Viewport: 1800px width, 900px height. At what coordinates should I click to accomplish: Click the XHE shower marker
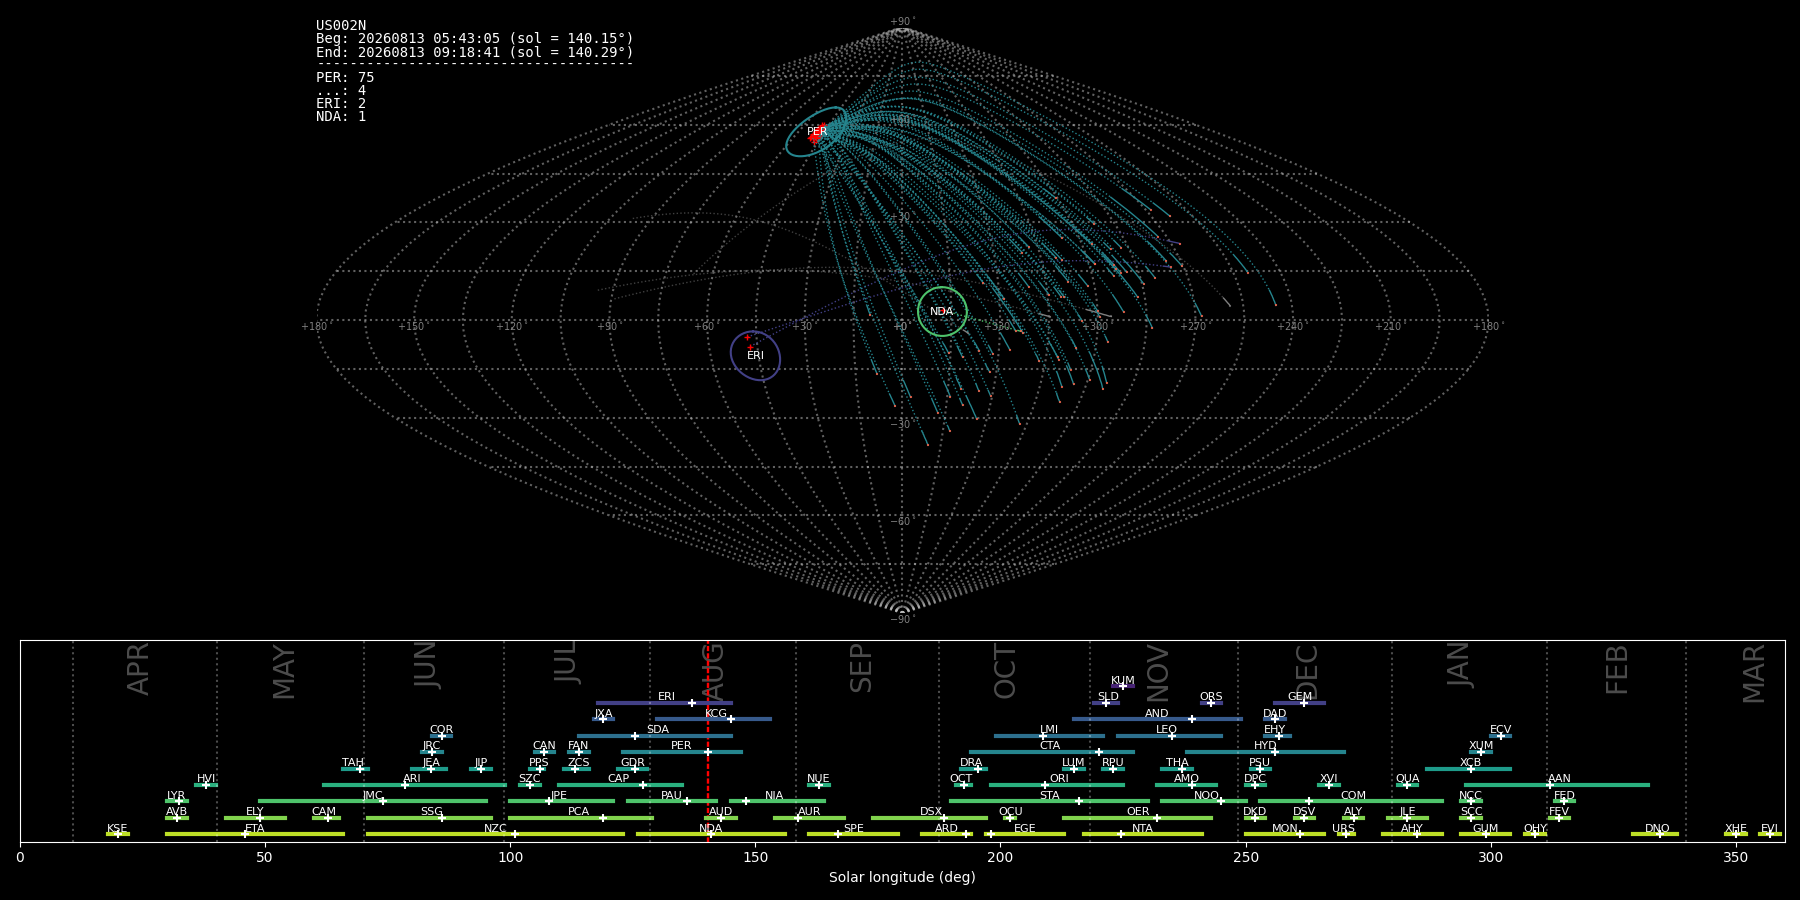(1735, 834)
